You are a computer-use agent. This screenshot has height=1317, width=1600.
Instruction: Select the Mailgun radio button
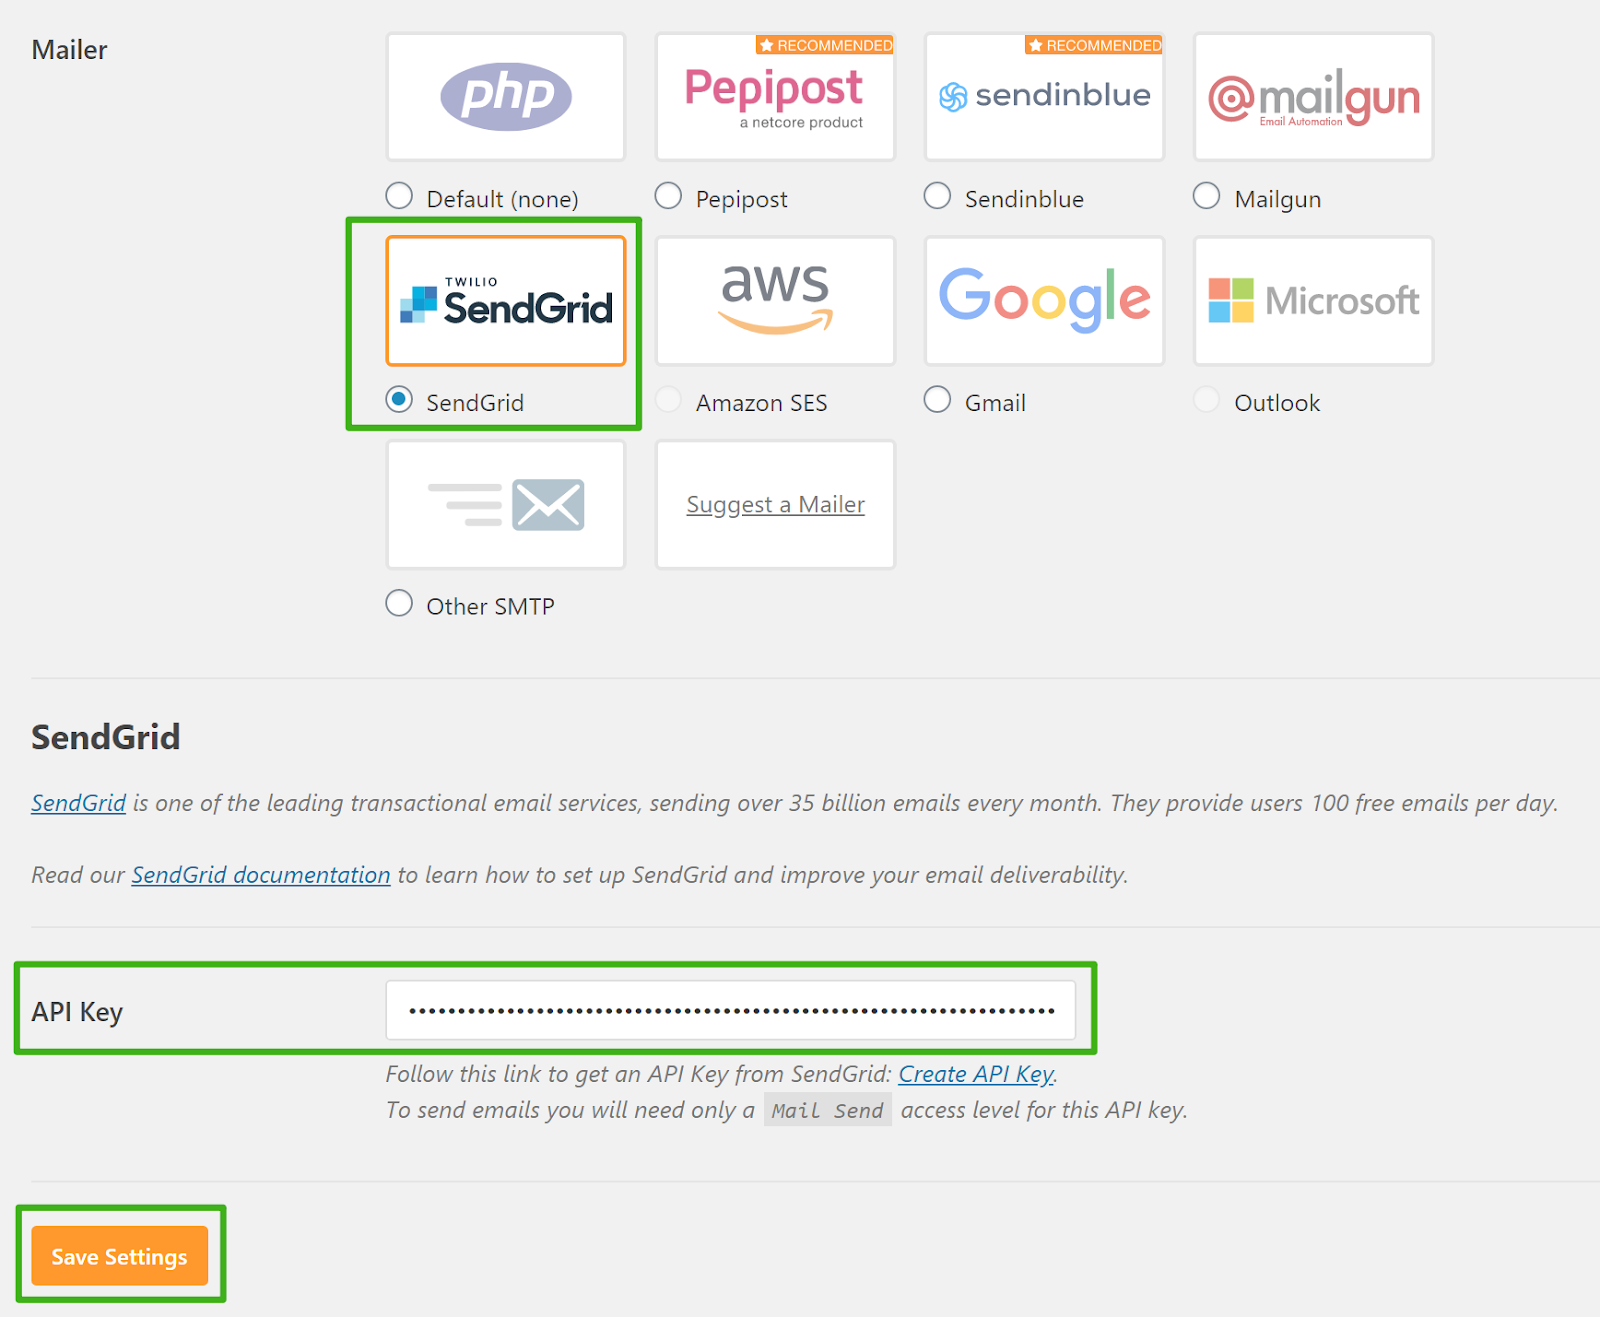point(1207,196)
